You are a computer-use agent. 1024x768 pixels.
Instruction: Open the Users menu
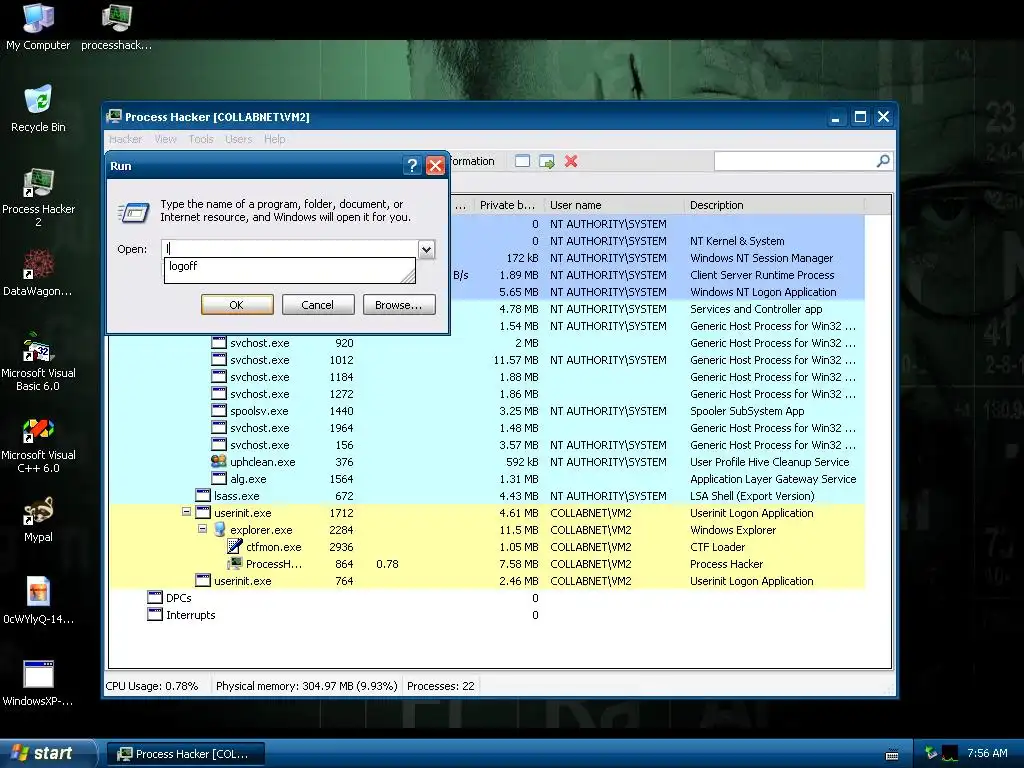click(x=238, y=139)
